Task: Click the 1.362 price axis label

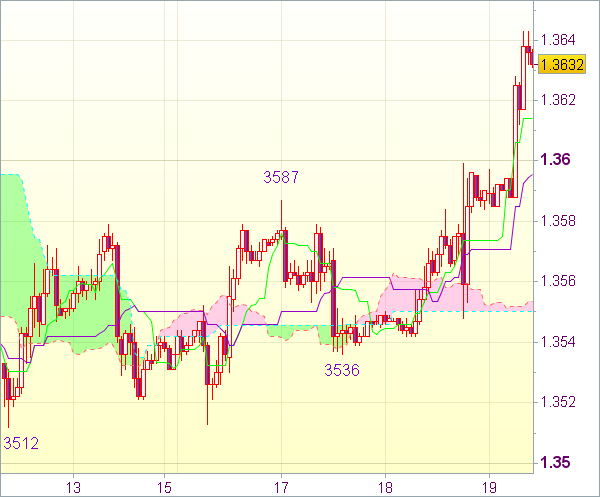Action: coord(558,100)
